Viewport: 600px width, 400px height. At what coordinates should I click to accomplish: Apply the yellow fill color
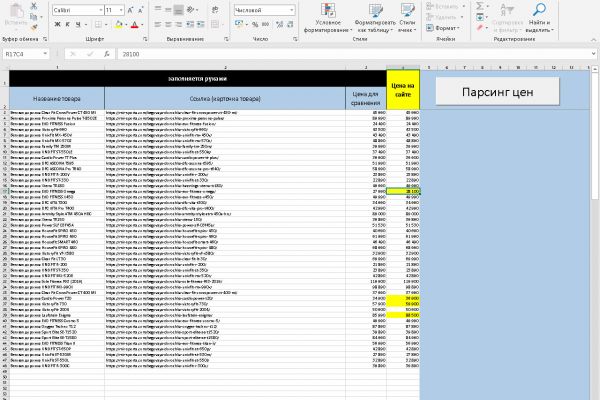(119, 24)
